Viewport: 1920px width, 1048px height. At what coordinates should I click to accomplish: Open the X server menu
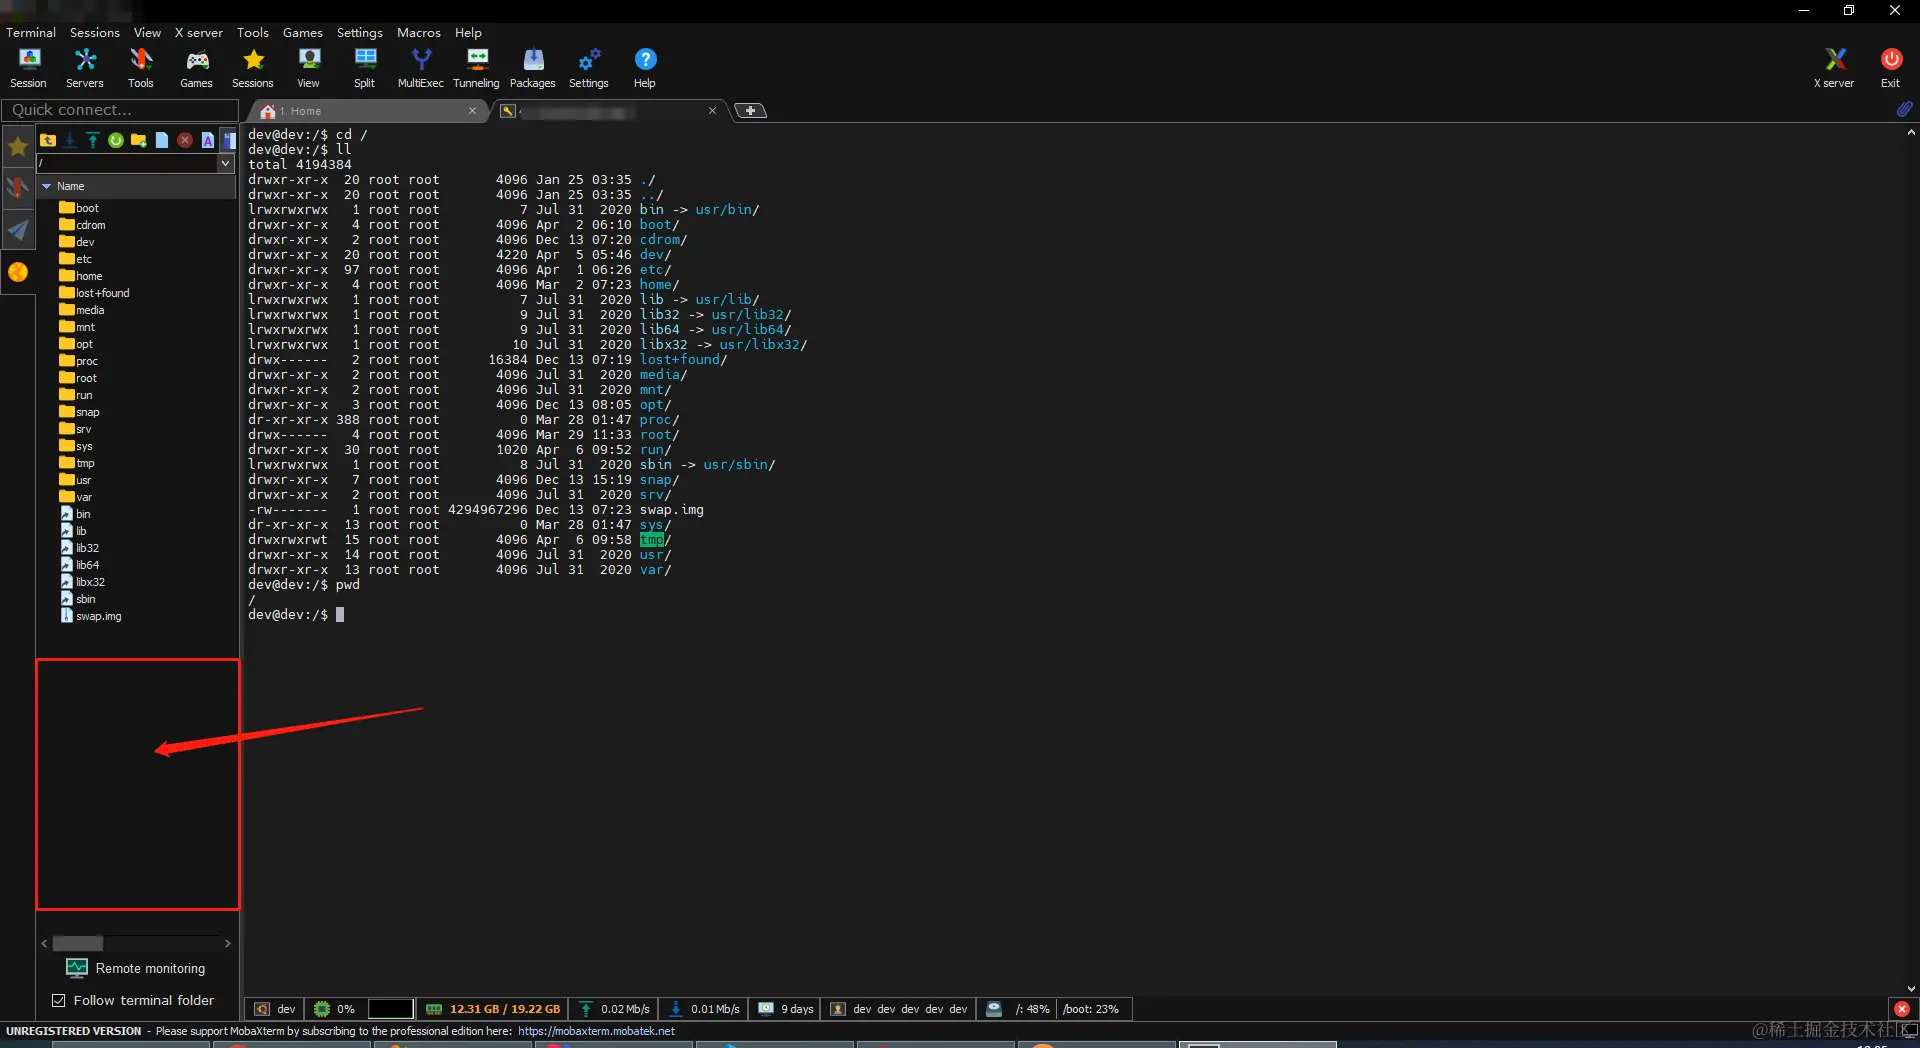pyautogui.click(x=199, y=32)
